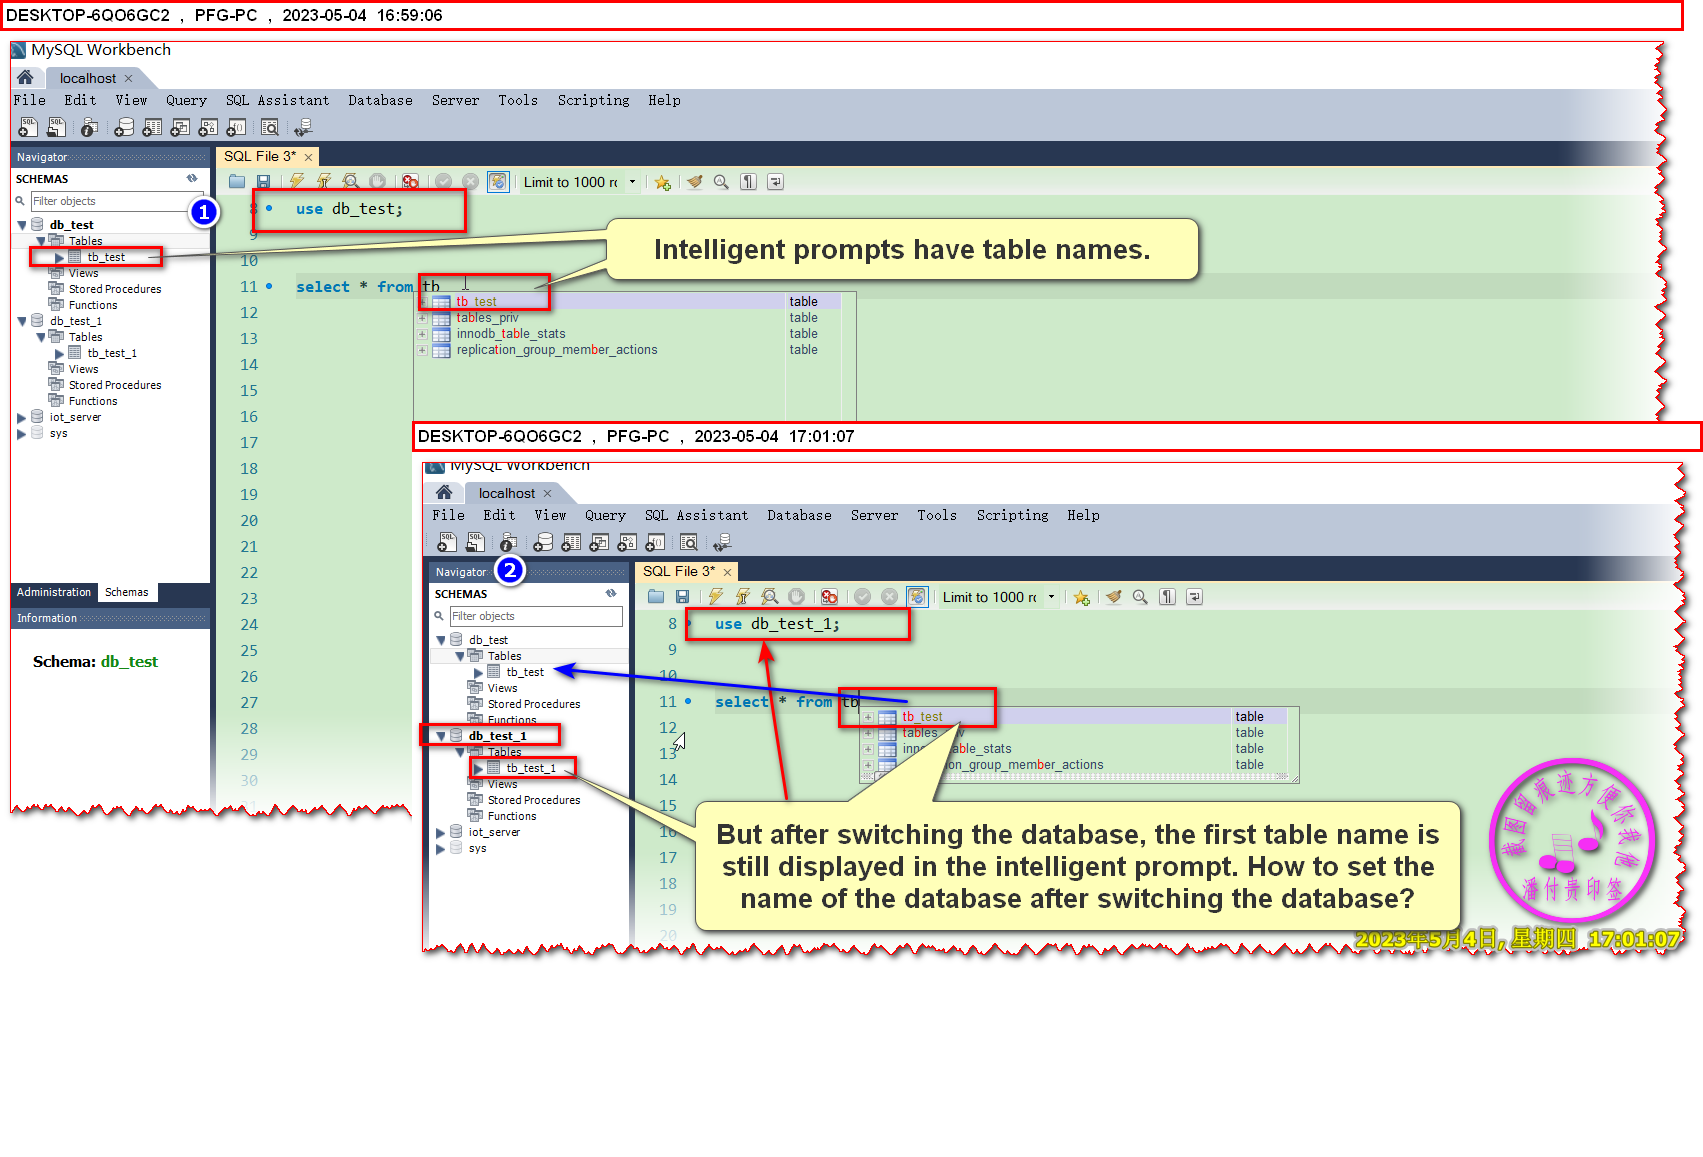Click Filter objects field in upper navigator
The image size is (1703, 1157).
tap(117, 201)
